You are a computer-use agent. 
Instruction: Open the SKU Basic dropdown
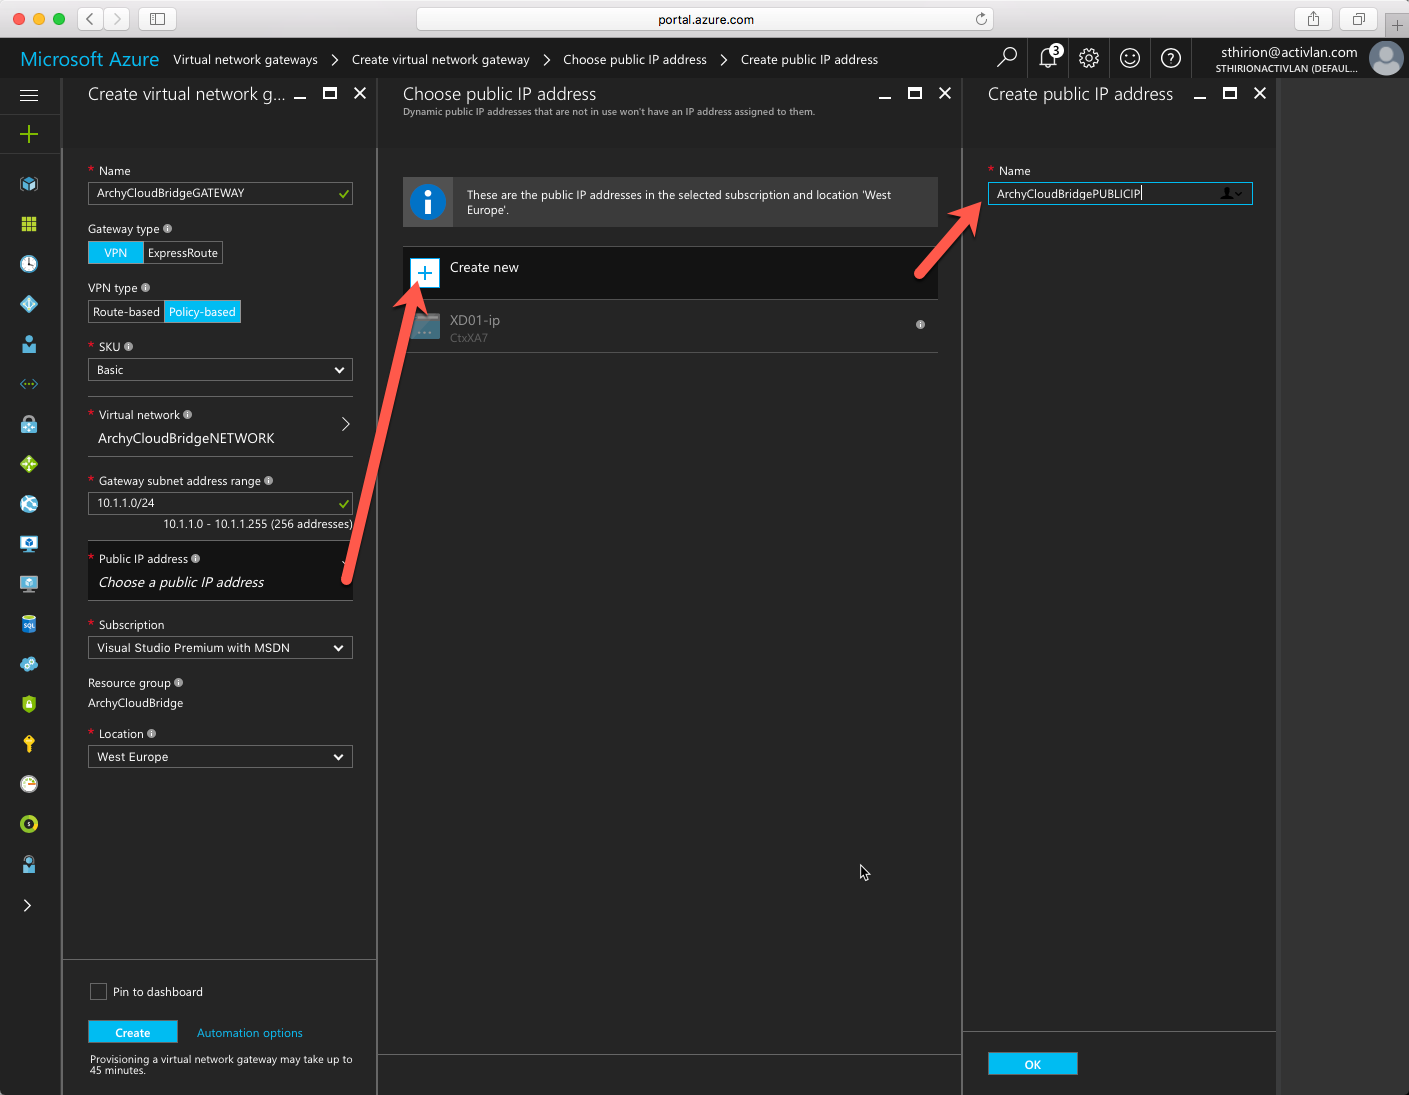(220, 370)
